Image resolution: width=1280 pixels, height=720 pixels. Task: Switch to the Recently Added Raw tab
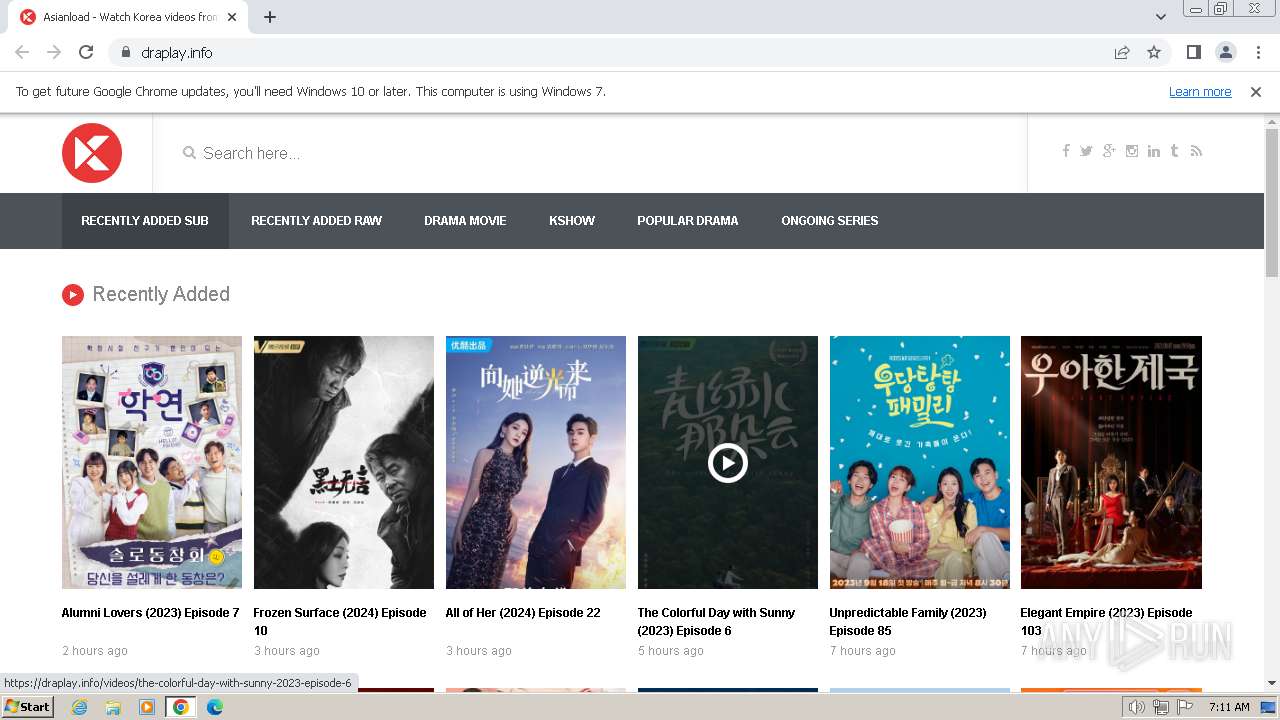point(316,221)
